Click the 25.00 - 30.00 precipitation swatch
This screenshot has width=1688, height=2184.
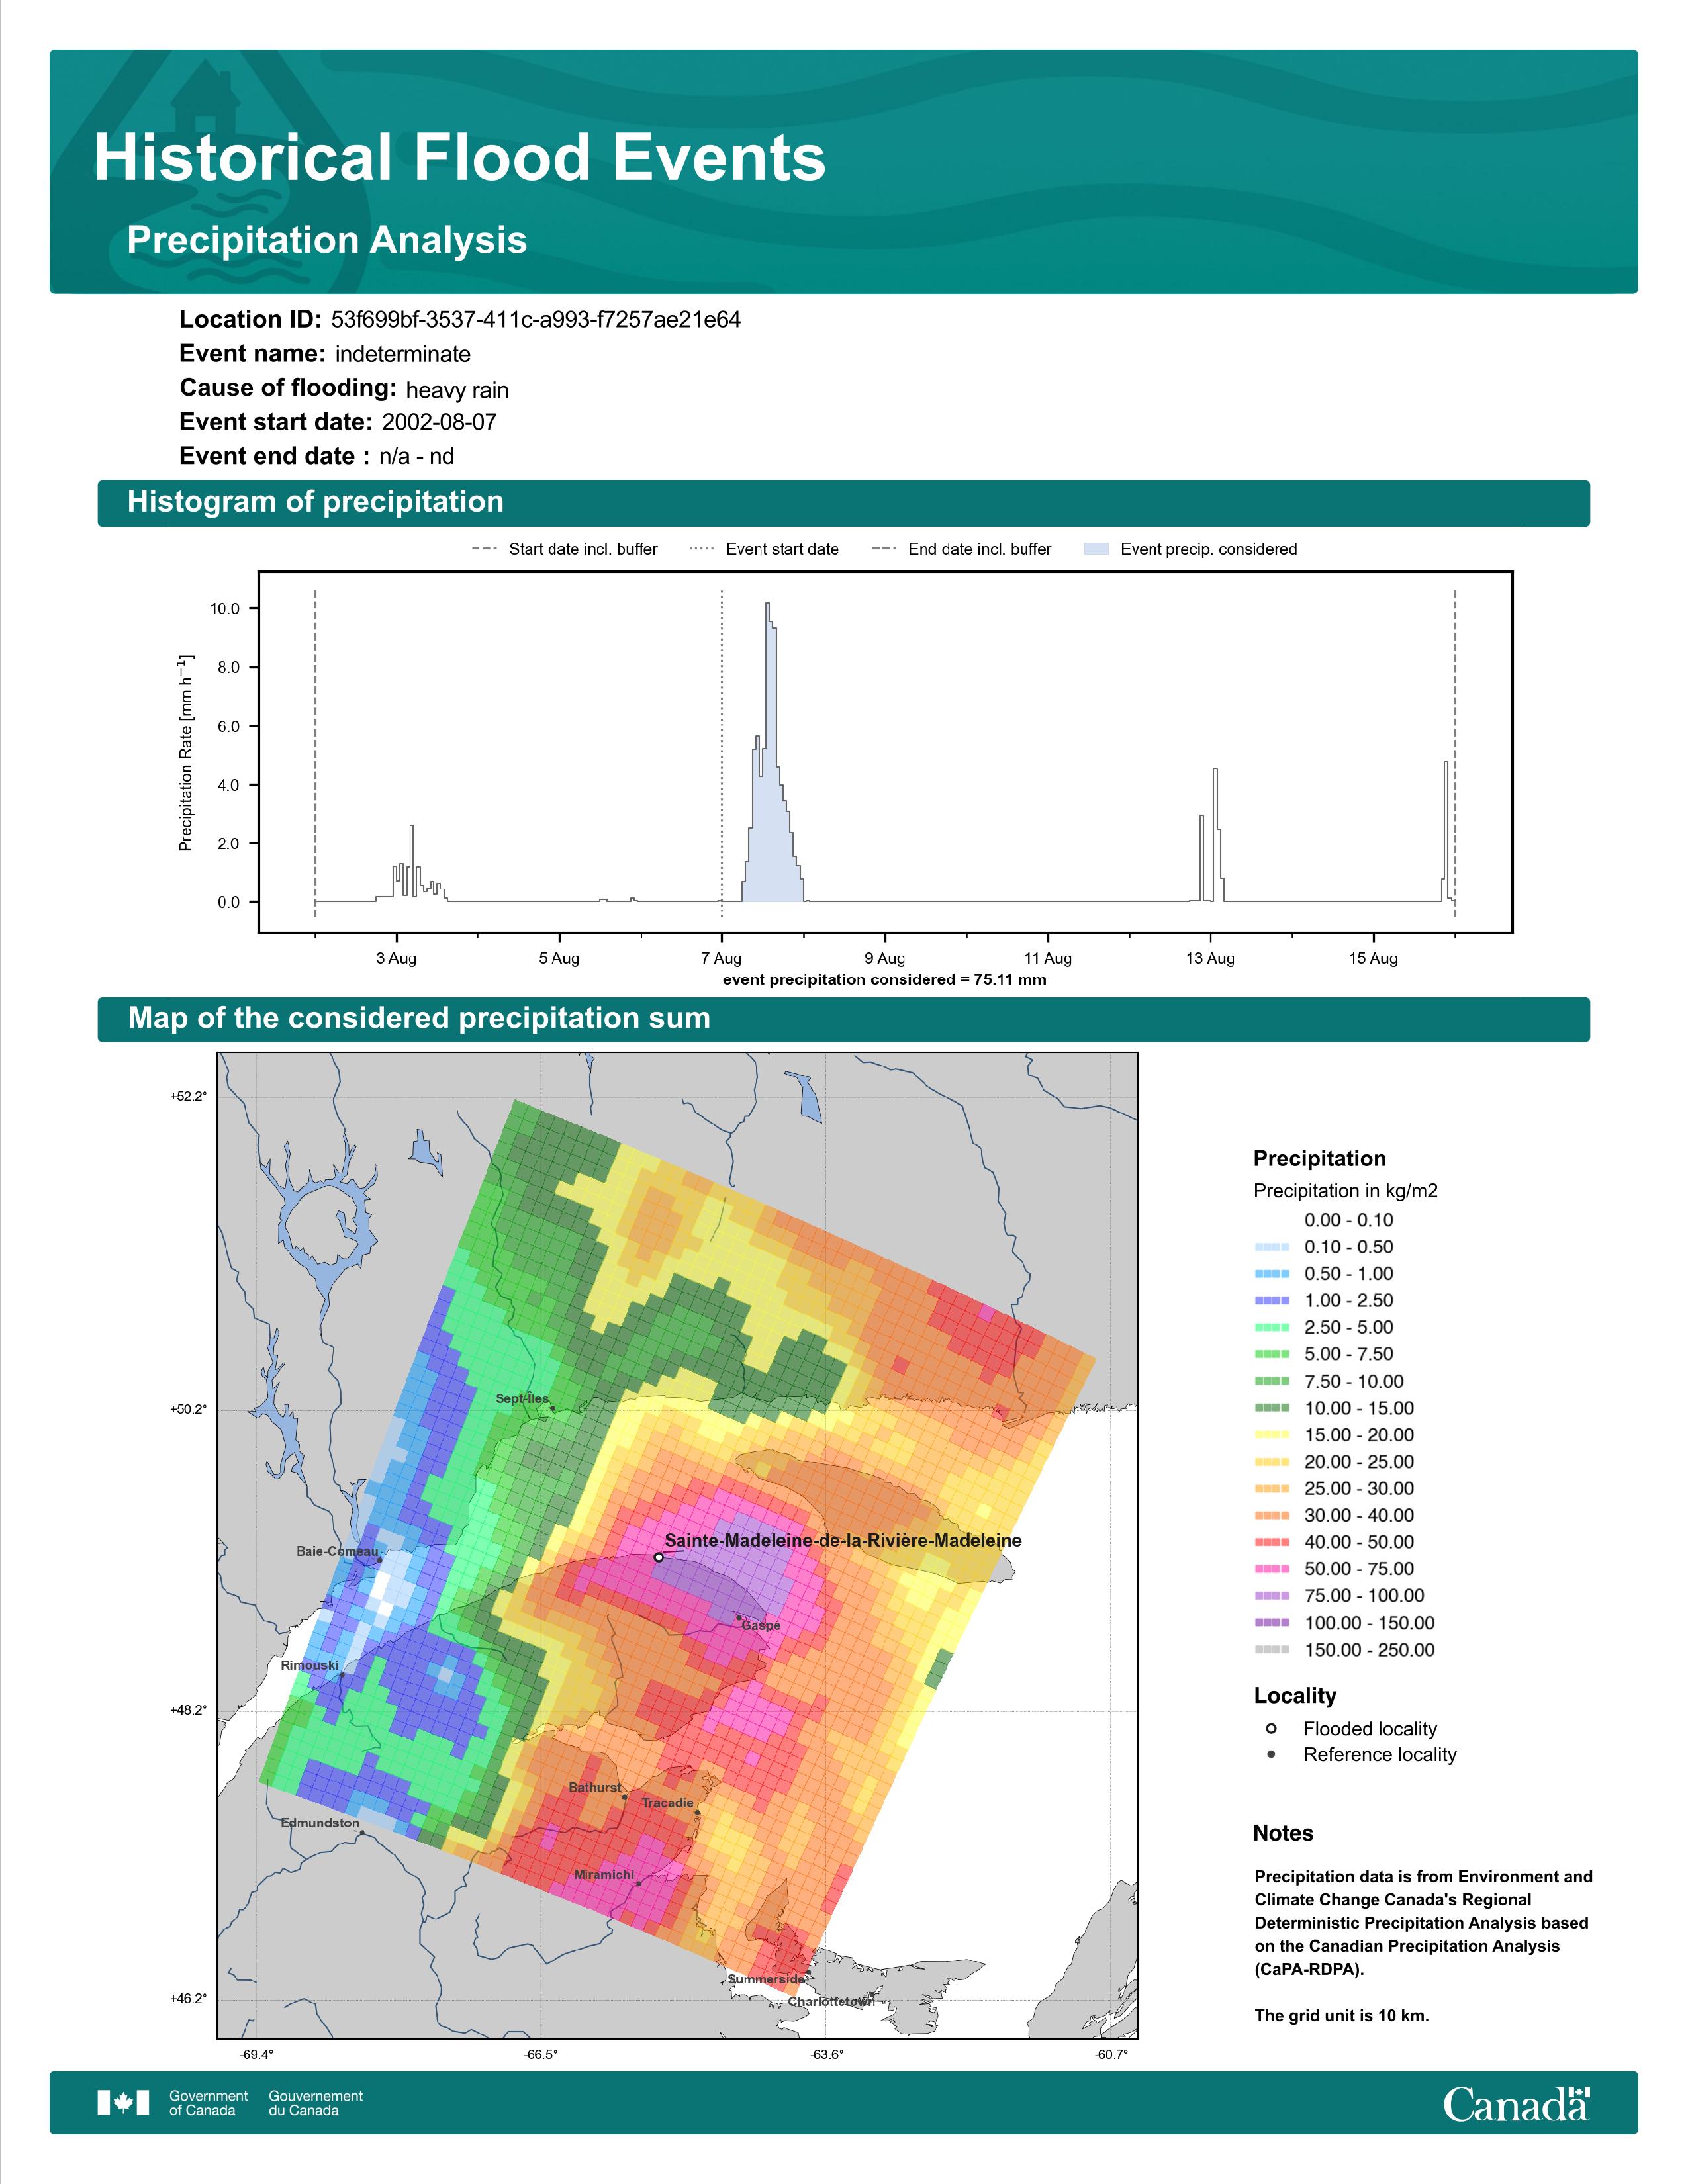click(1271, 1489)
